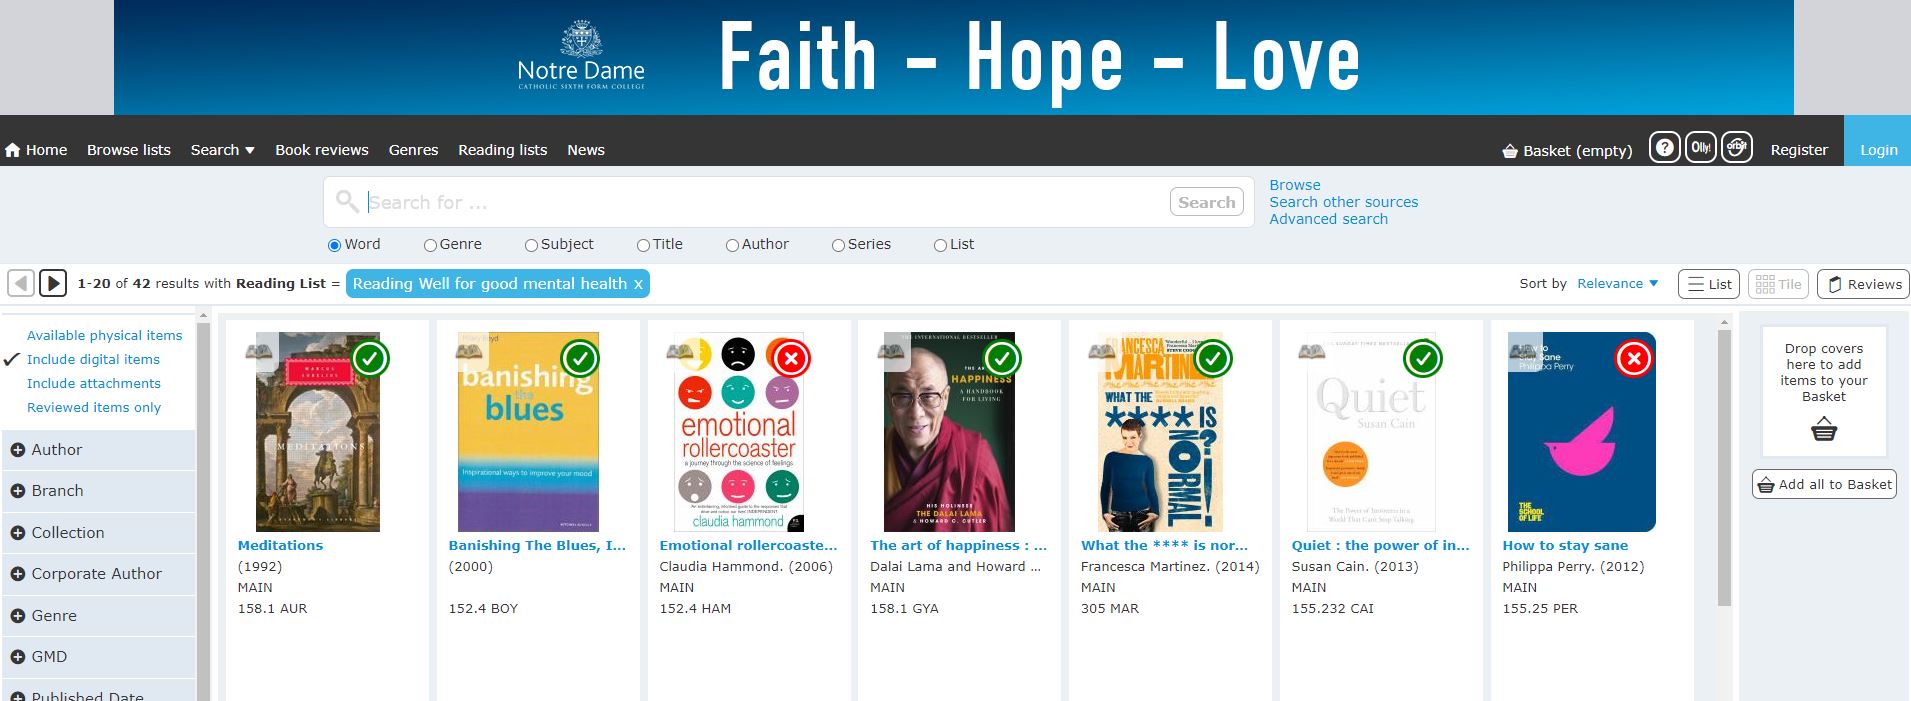Click the Olly icon in the top bar
Screen dimensions: 1911x701
1700,147
